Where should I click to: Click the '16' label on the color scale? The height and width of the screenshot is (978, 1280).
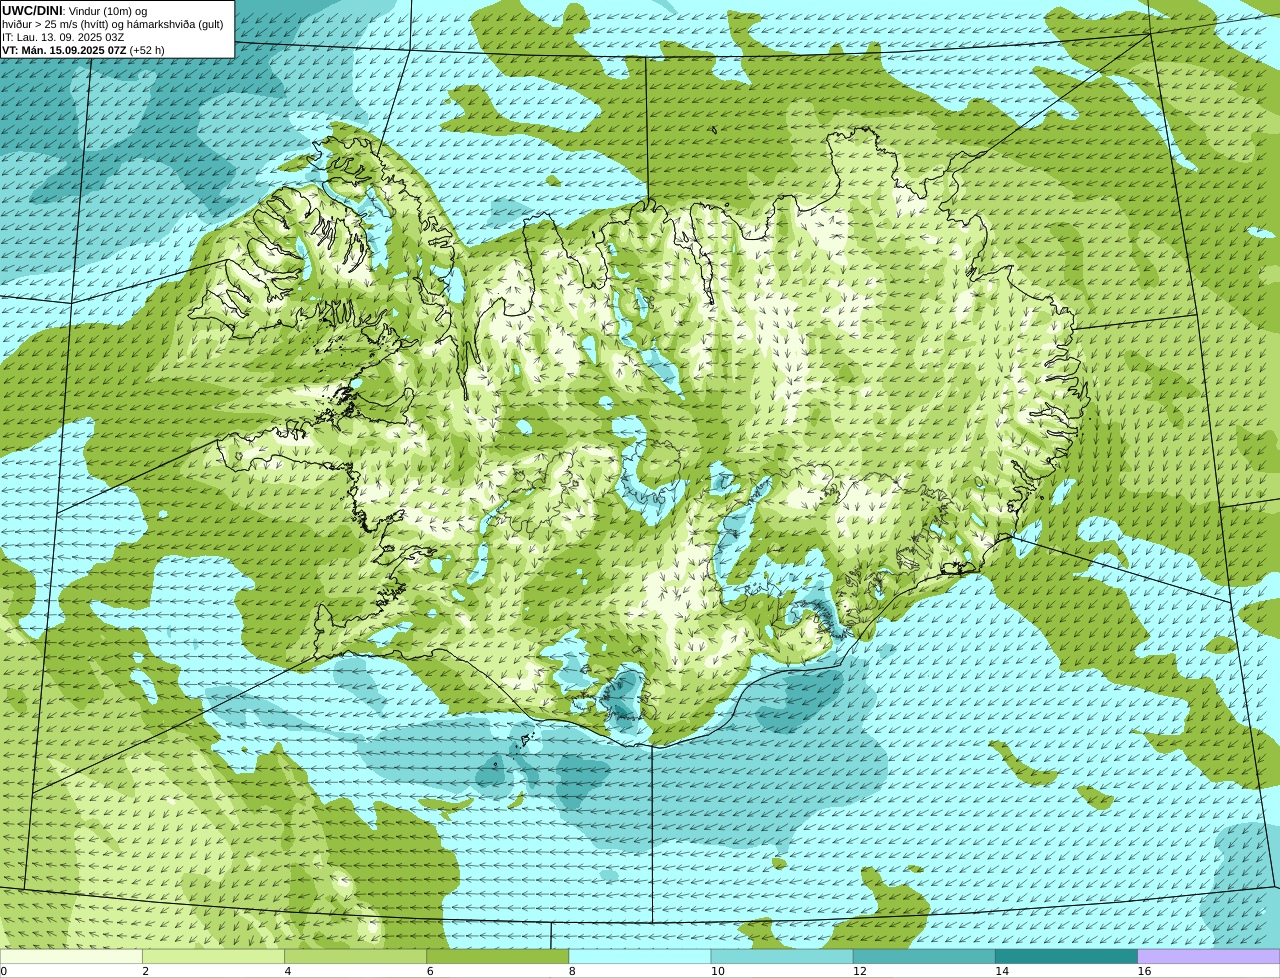click(1144, 971)
